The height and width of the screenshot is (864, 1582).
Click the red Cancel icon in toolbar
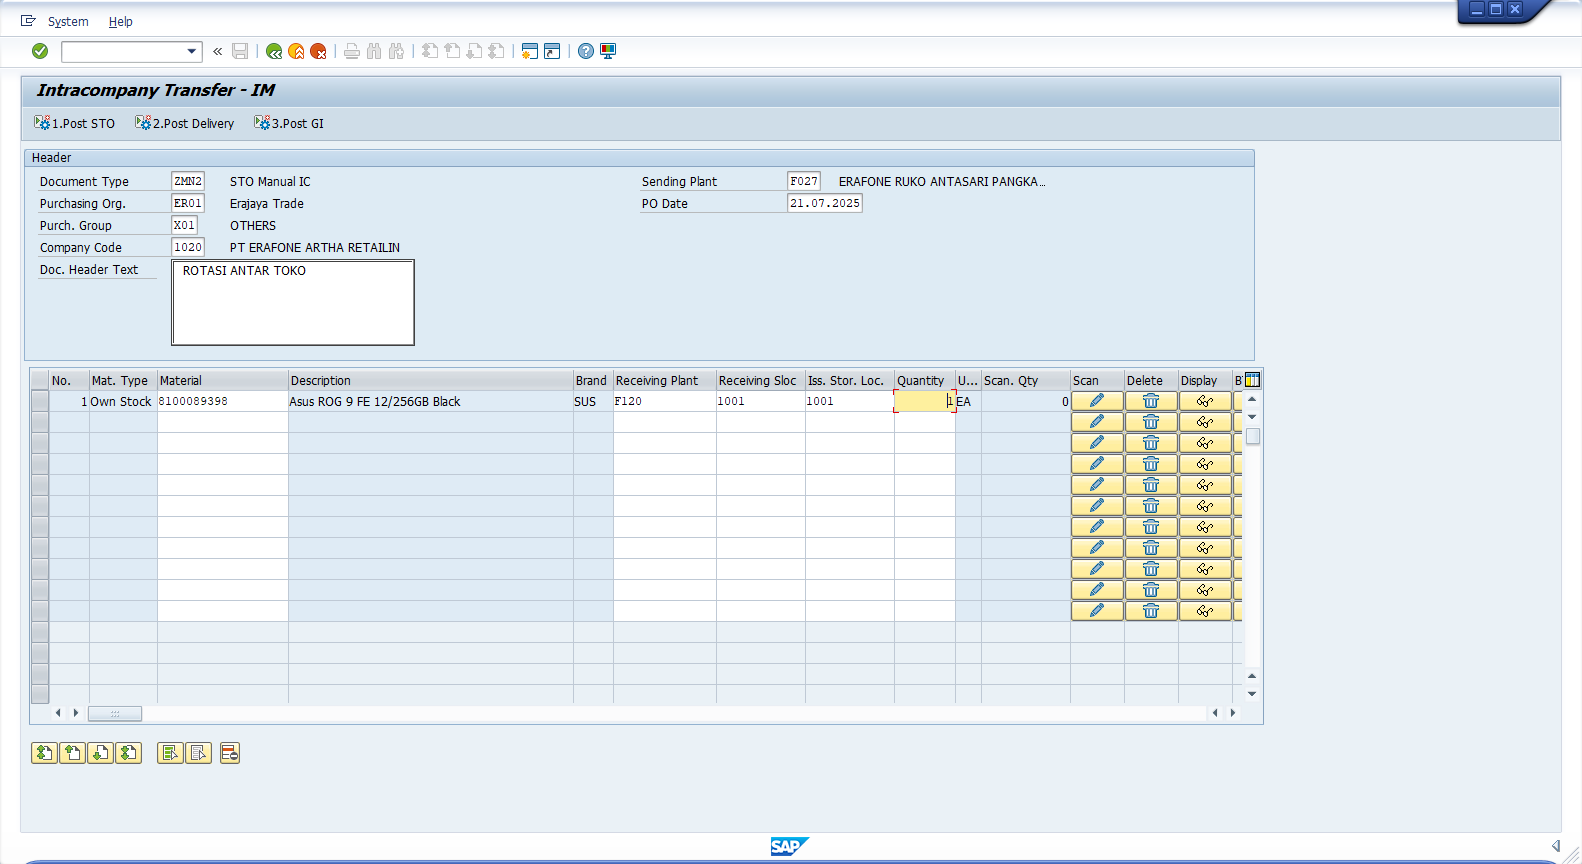coord(318,51)
